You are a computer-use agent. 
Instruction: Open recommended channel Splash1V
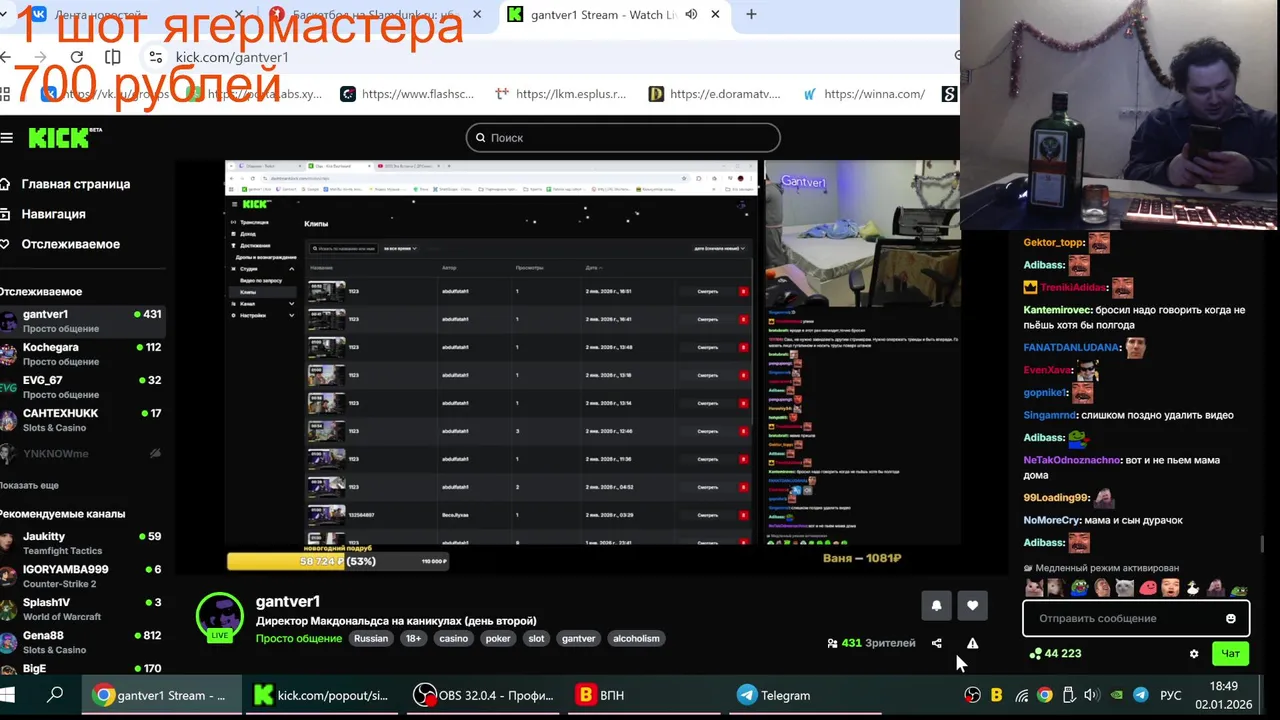coord(82,609)
